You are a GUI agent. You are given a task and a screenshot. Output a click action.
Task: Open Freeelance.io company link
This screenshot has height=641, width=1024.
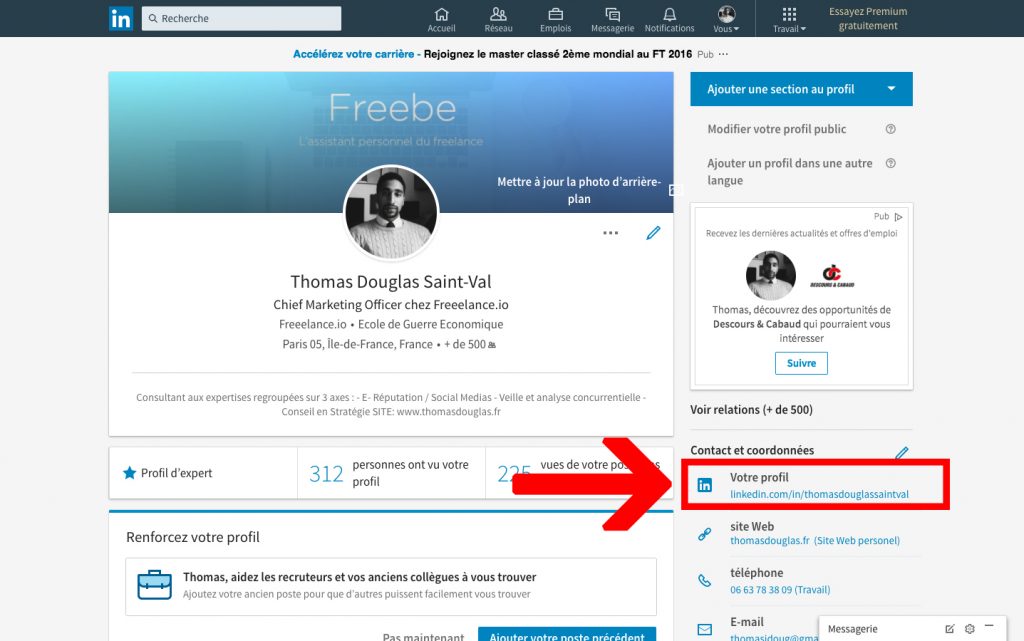pyautogui.click(x=312, y=324)
